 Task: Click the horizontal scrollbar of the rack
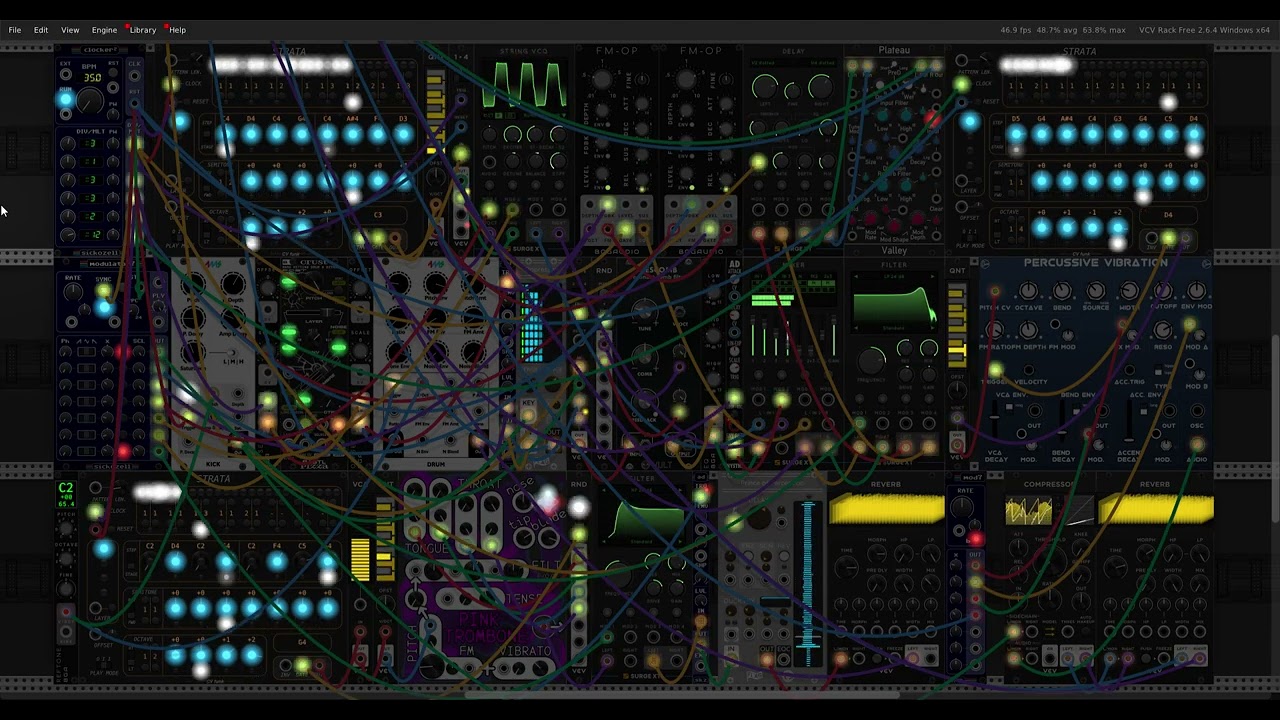point(684,693)
